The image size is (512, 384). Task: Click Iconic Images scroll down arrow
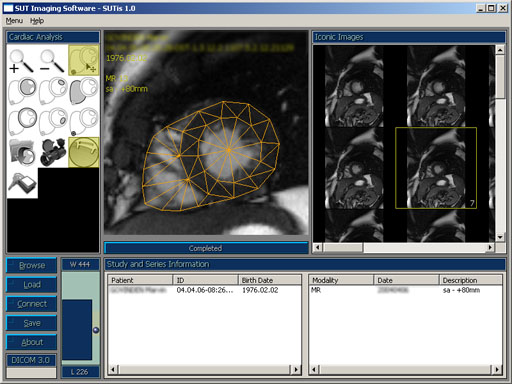[x=500, y=237]
